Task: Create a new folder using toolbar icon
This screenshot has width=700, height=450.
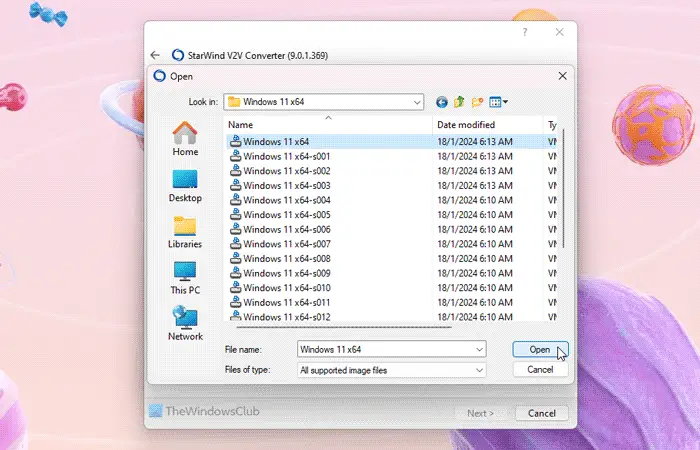Action: (x=477, y=102)
